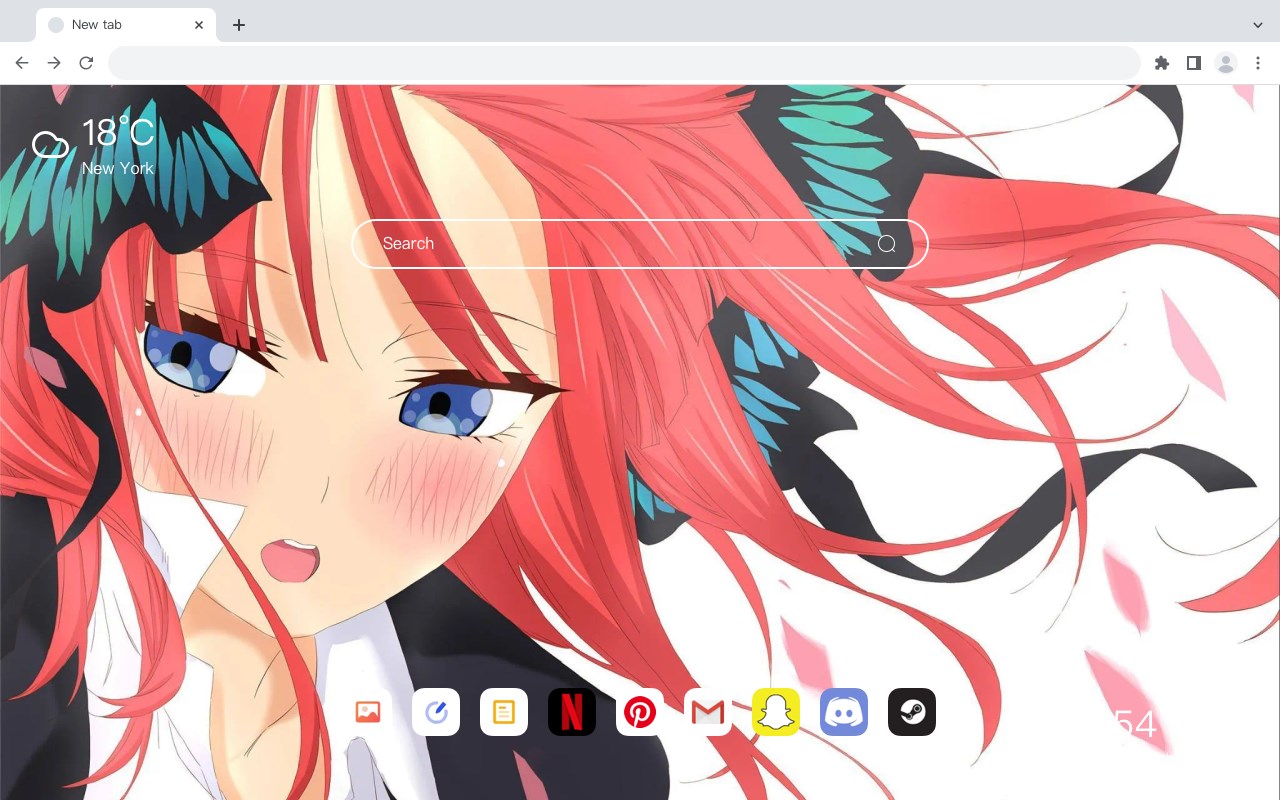1280x800 pixels.
Task: Launch the Netflix shortcut
Action: coord(572,712)
